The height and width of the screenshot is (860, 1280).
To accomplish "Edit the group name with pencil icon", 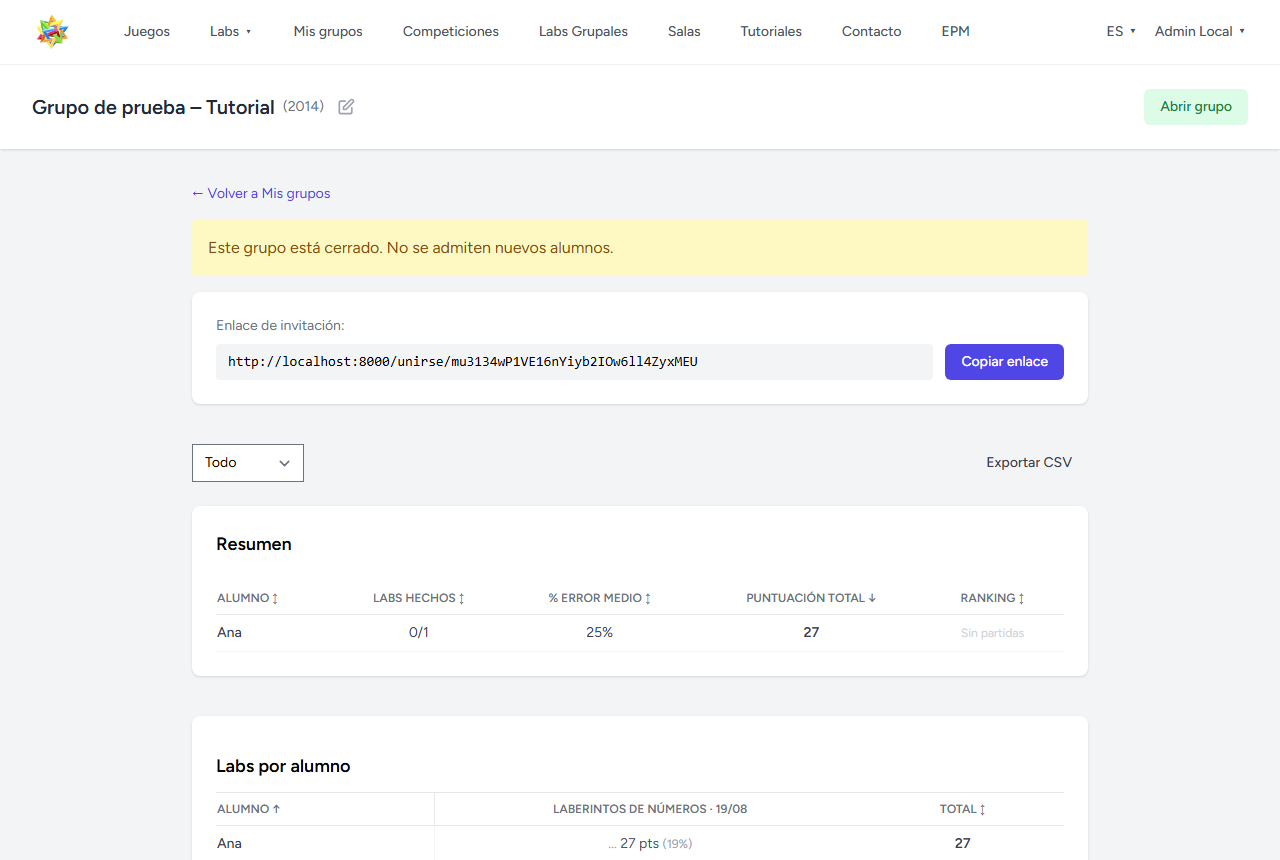I will click(346, 107).
